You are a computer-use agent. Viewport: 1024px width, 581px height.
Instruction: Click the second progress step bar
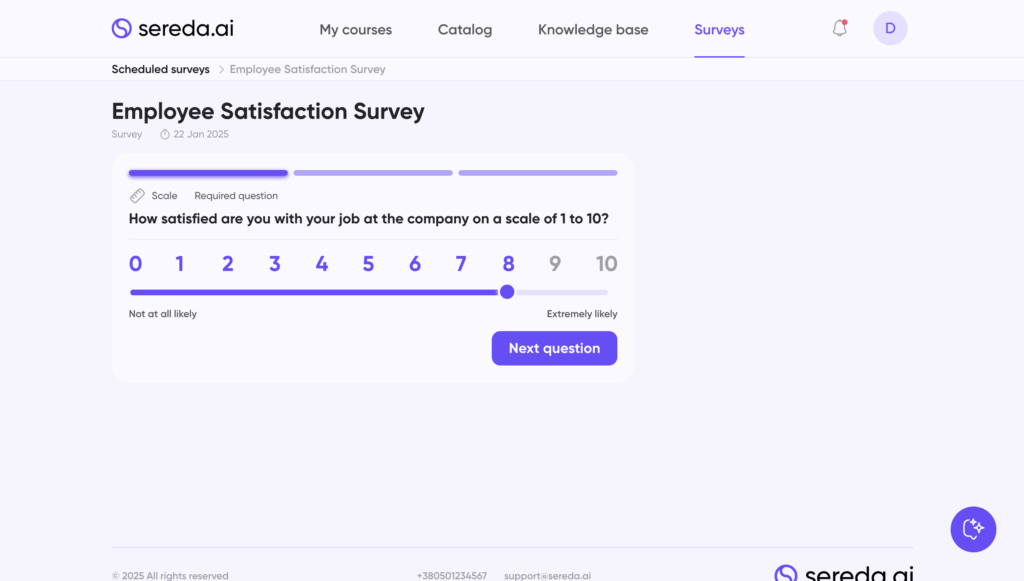point(373,173)
